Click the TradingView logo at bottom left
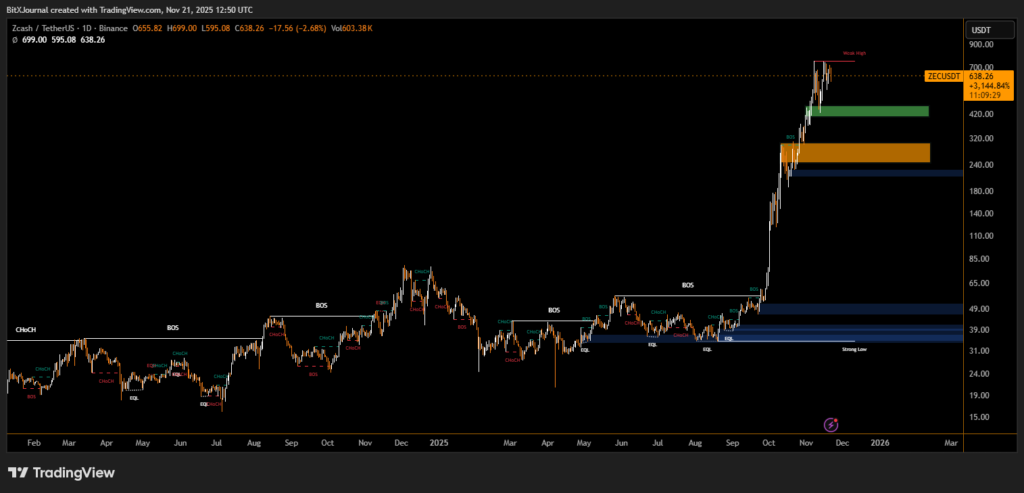The width and height of the screenshot is (1024, 493). pos(61,473)
